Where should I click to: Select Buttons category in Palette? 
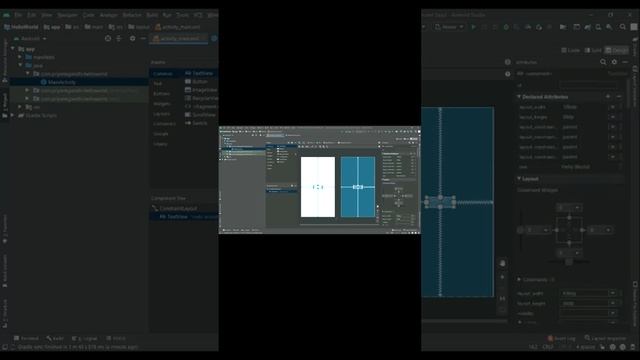click(x=162, y=93)
